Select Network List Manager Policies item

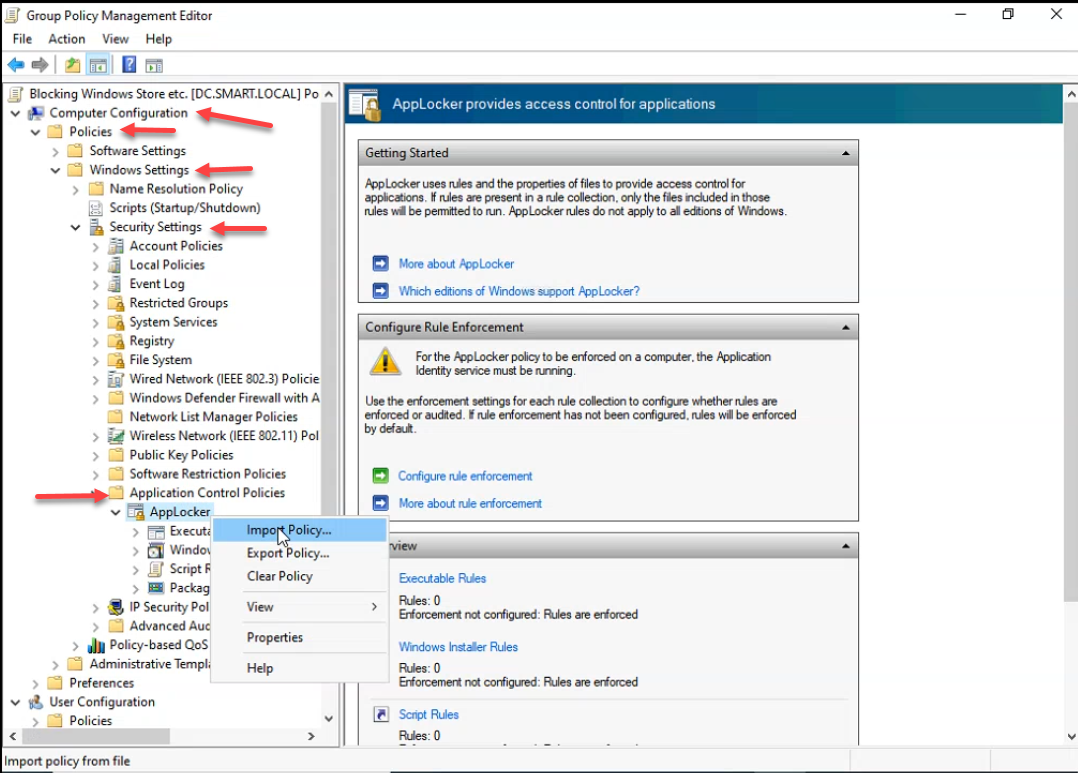[x=213, y=417]
